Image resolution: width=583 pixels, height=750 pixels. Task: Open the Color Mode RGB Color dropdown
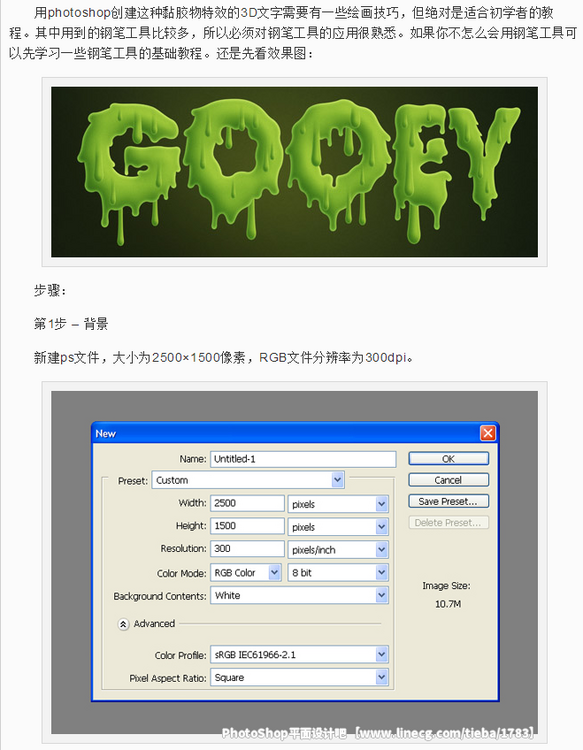coord(245,573)
